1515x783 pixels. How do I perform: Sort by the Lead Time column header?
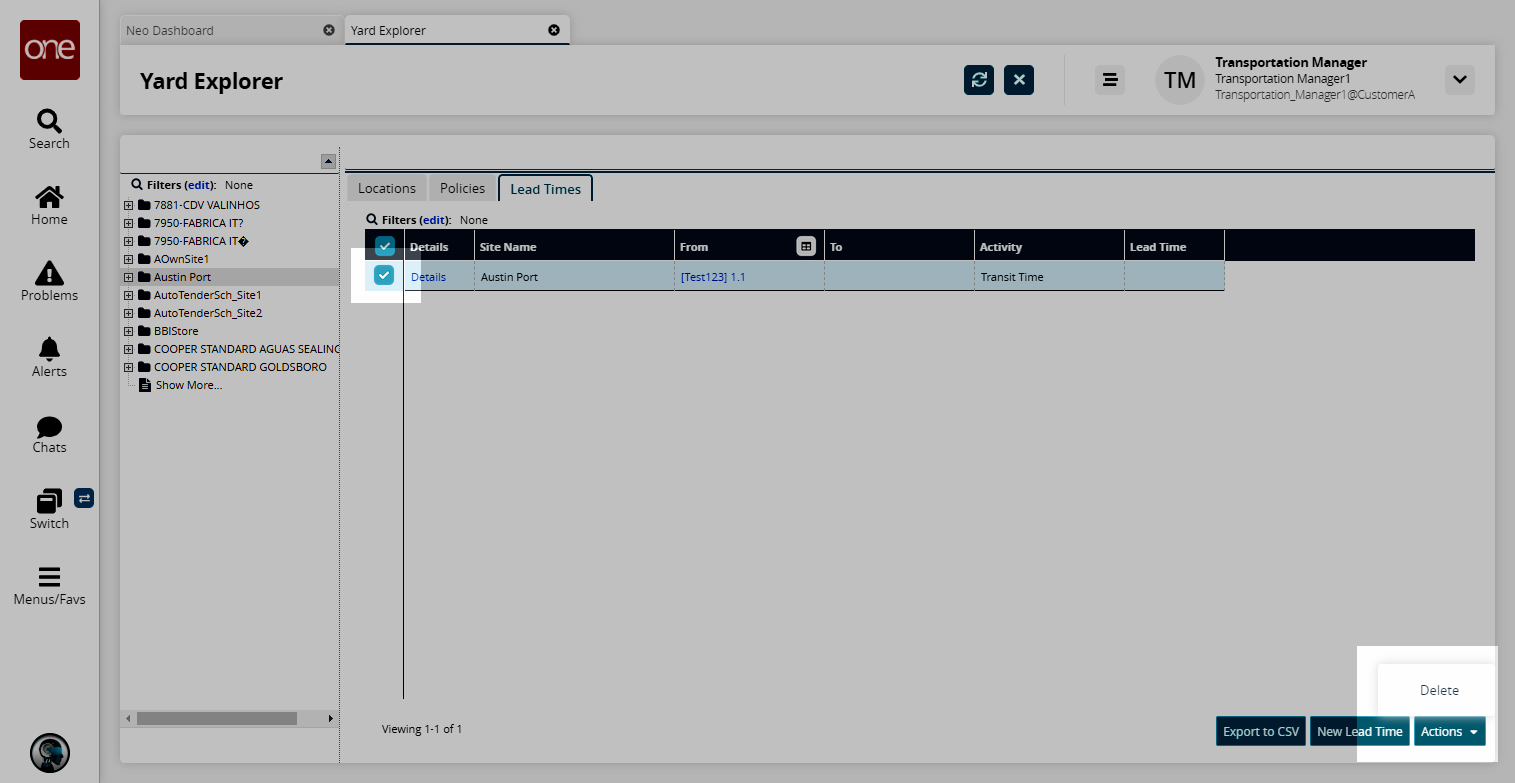(1174, 246)
